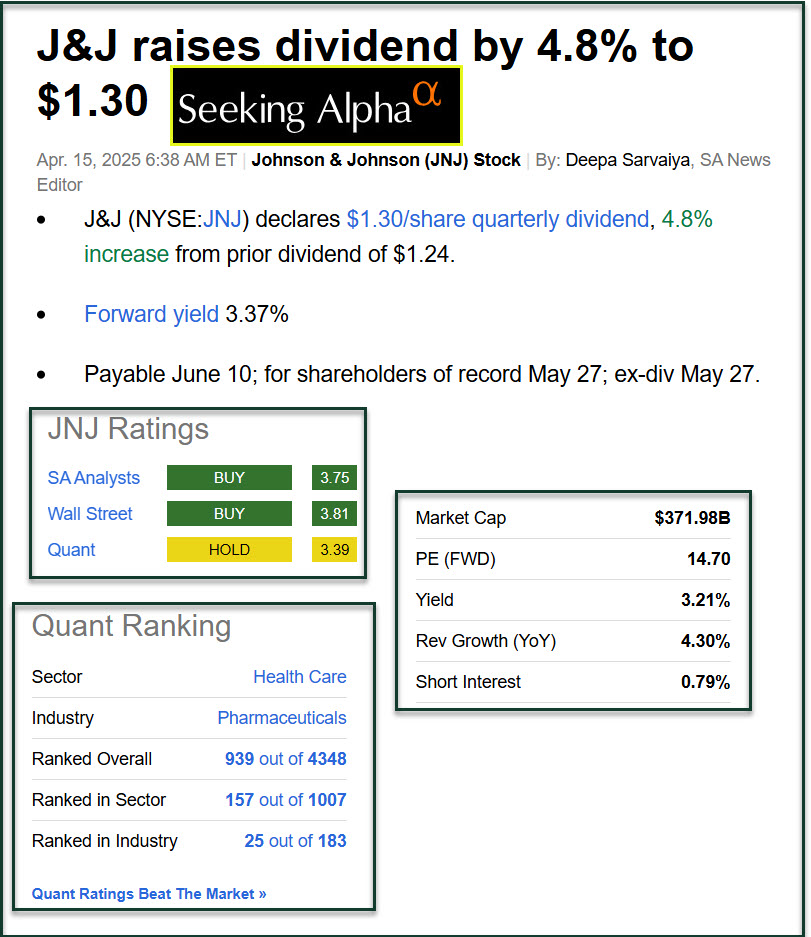Click the Deepa Sarvaiya author name
Image resolution: width=811 pixels, height=937 pixels.
tap(627, 160)
